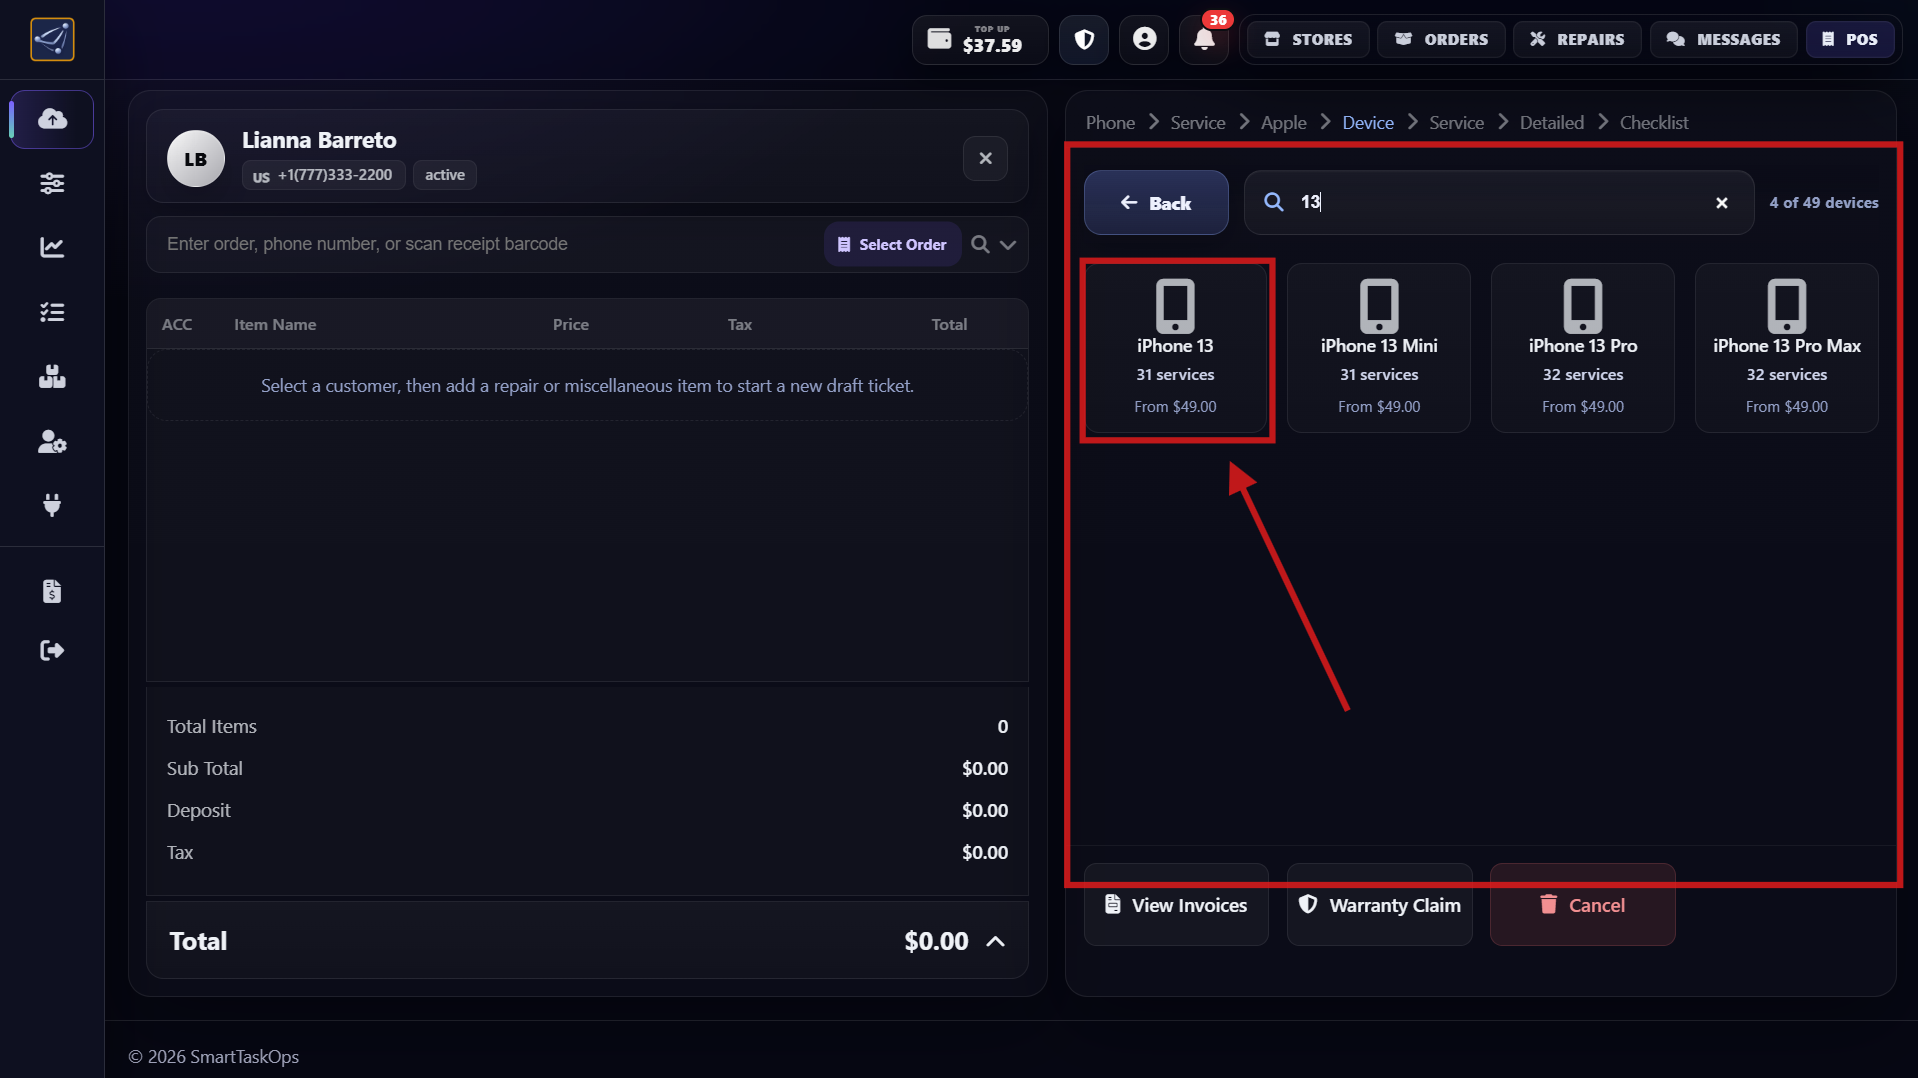
Task: Go to the POS tab
Action: click(1850, 40)
